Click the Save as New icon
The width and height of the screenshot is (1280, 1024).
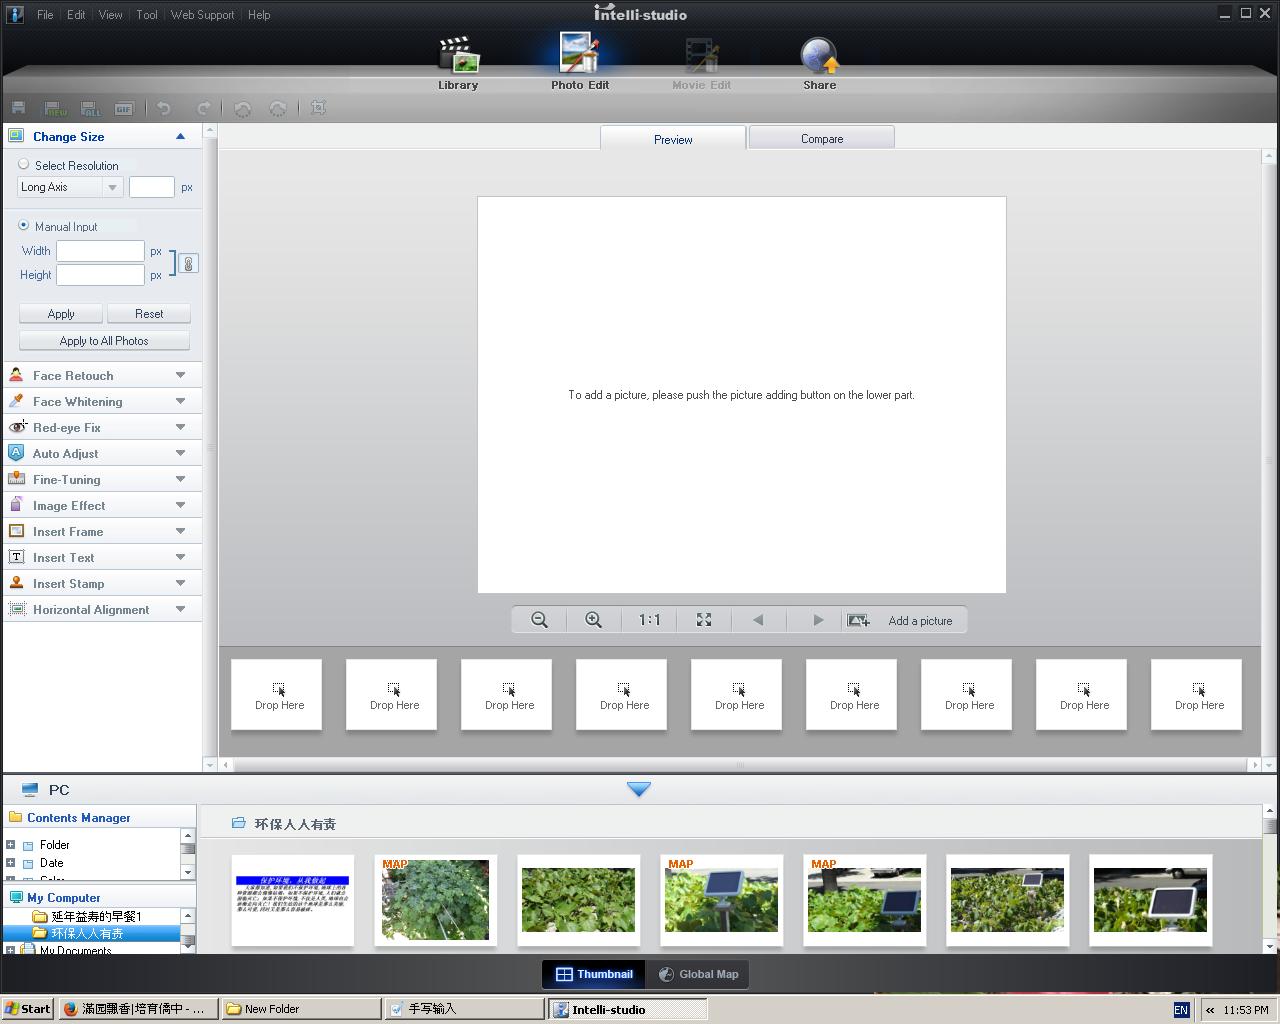(x=54, y=108)
